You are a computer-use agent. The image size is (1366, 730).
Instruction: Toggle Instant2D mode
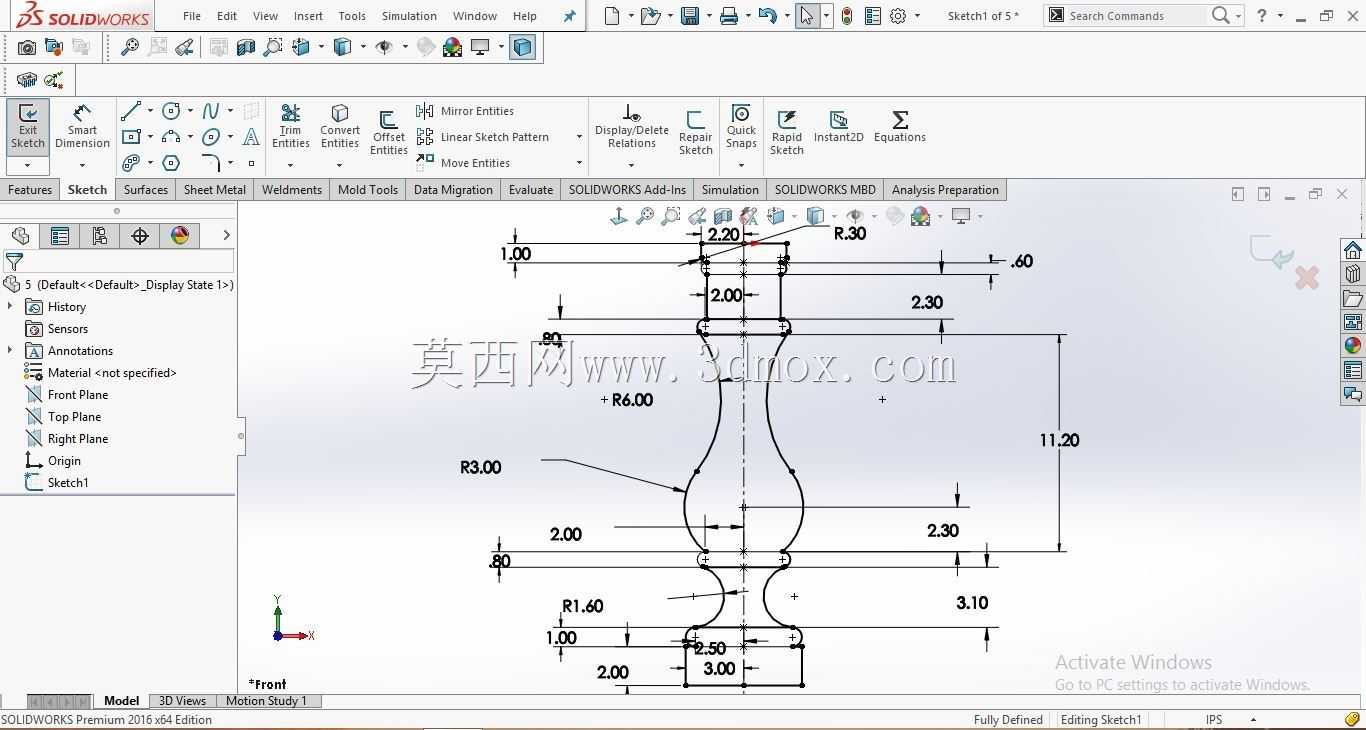tap(838, 126)
